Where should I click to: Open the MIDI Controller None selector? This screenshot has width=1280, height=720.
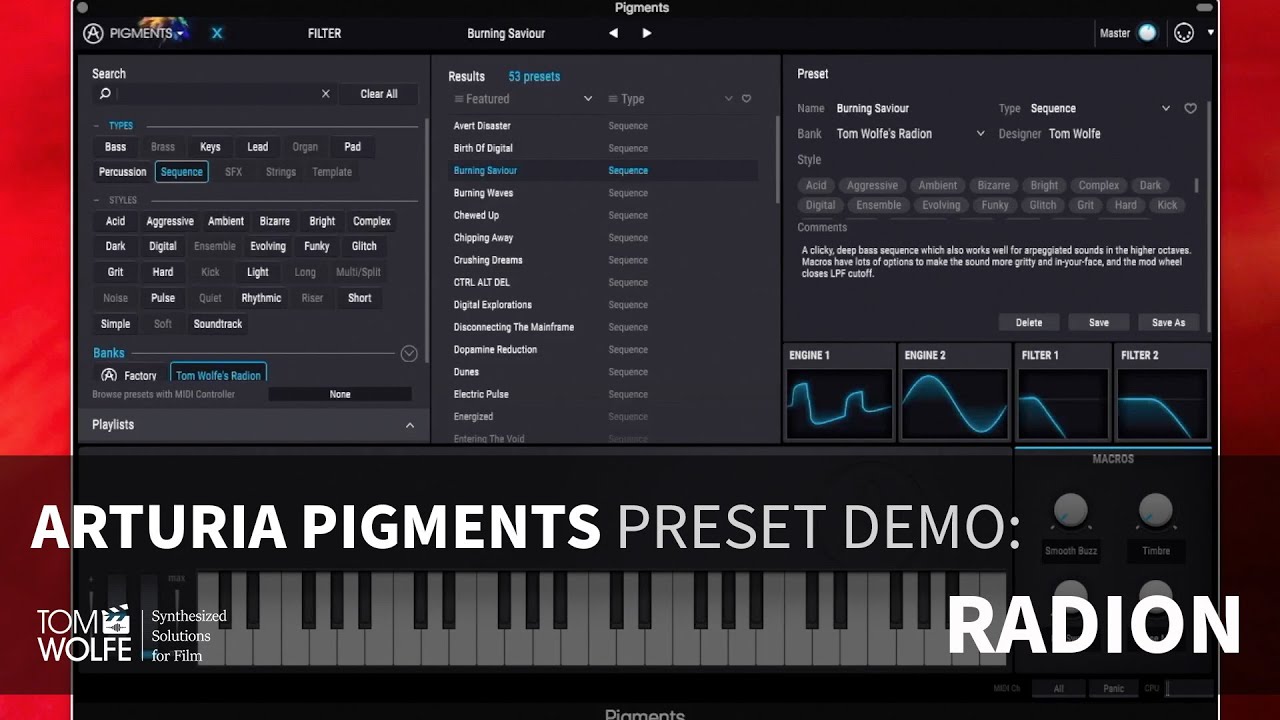tap(340, 394)
